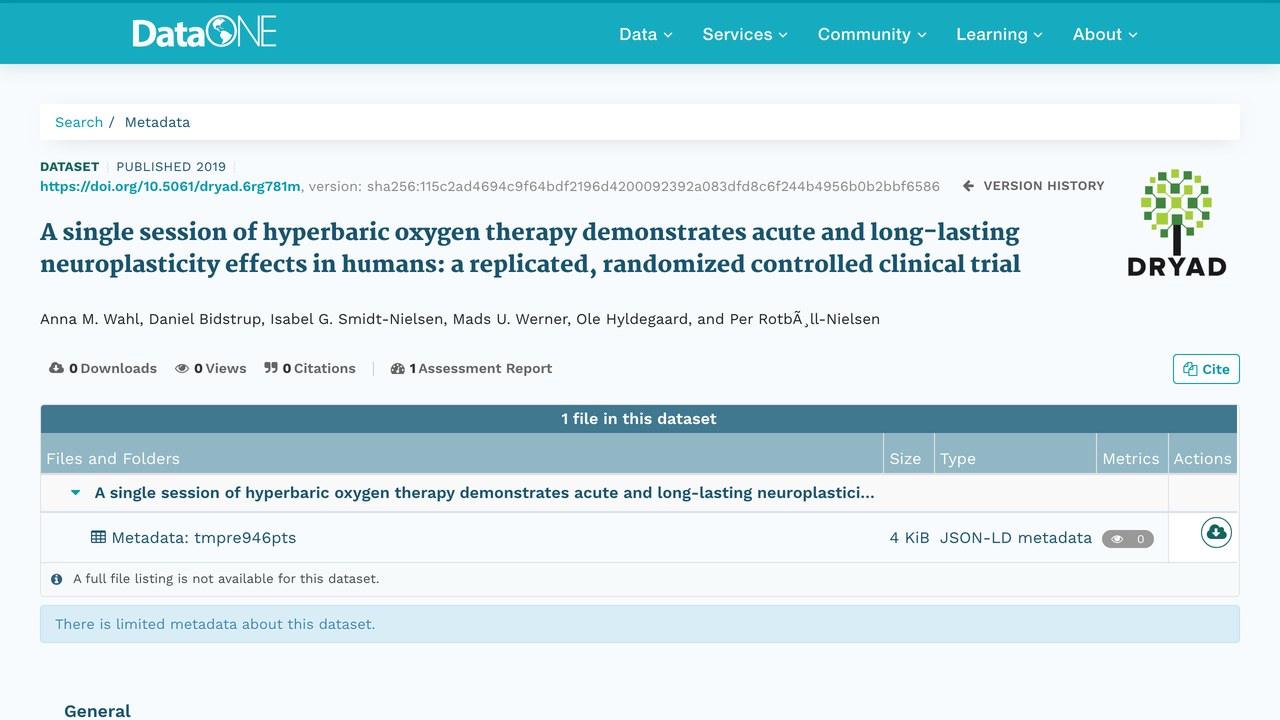Open the Version History link
The image size is (1280, 720).
1033,186
